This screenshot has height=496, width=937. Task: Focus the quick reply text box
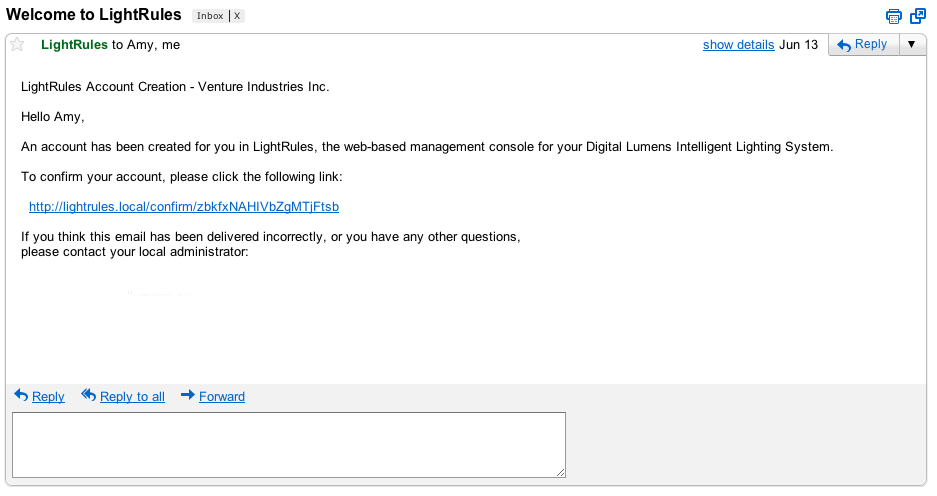pyautogui.click(x=288, y=444)
